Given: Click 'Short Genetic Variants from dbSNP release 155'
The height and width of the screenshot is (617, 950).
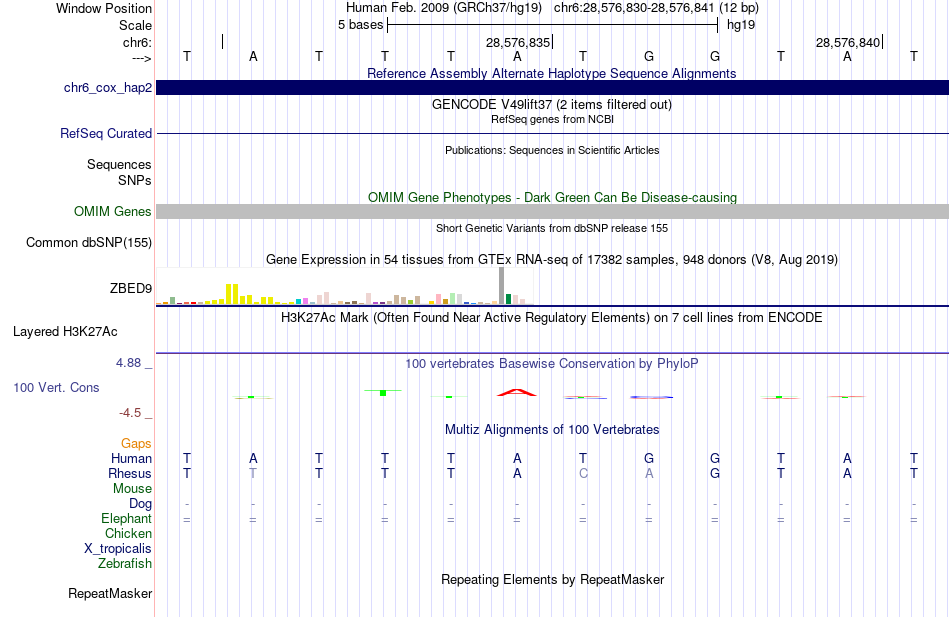Looking at the screenshot, I should pos(552,228).
